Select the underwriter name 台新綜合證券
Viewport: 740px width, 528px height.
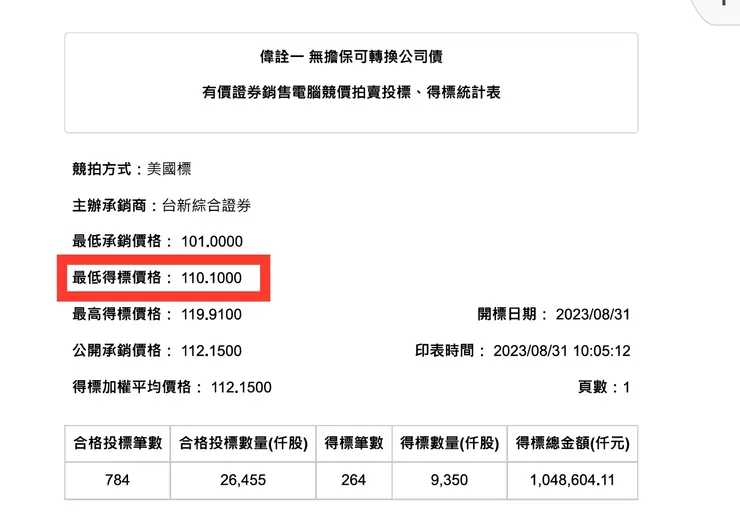point(206,205)
